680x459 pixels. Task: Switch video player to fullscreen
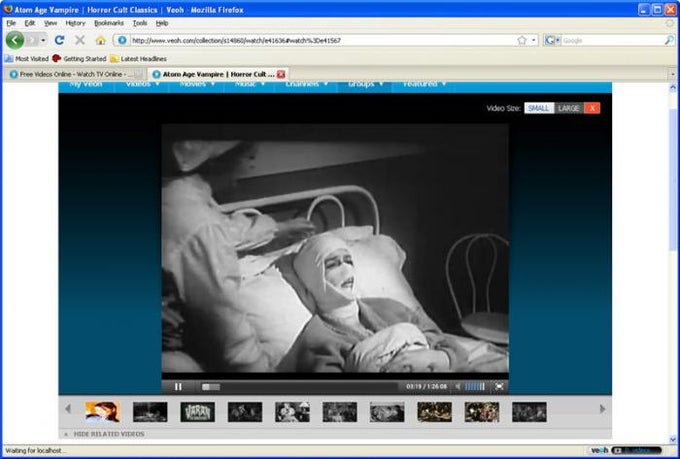(x=499, y=386)
